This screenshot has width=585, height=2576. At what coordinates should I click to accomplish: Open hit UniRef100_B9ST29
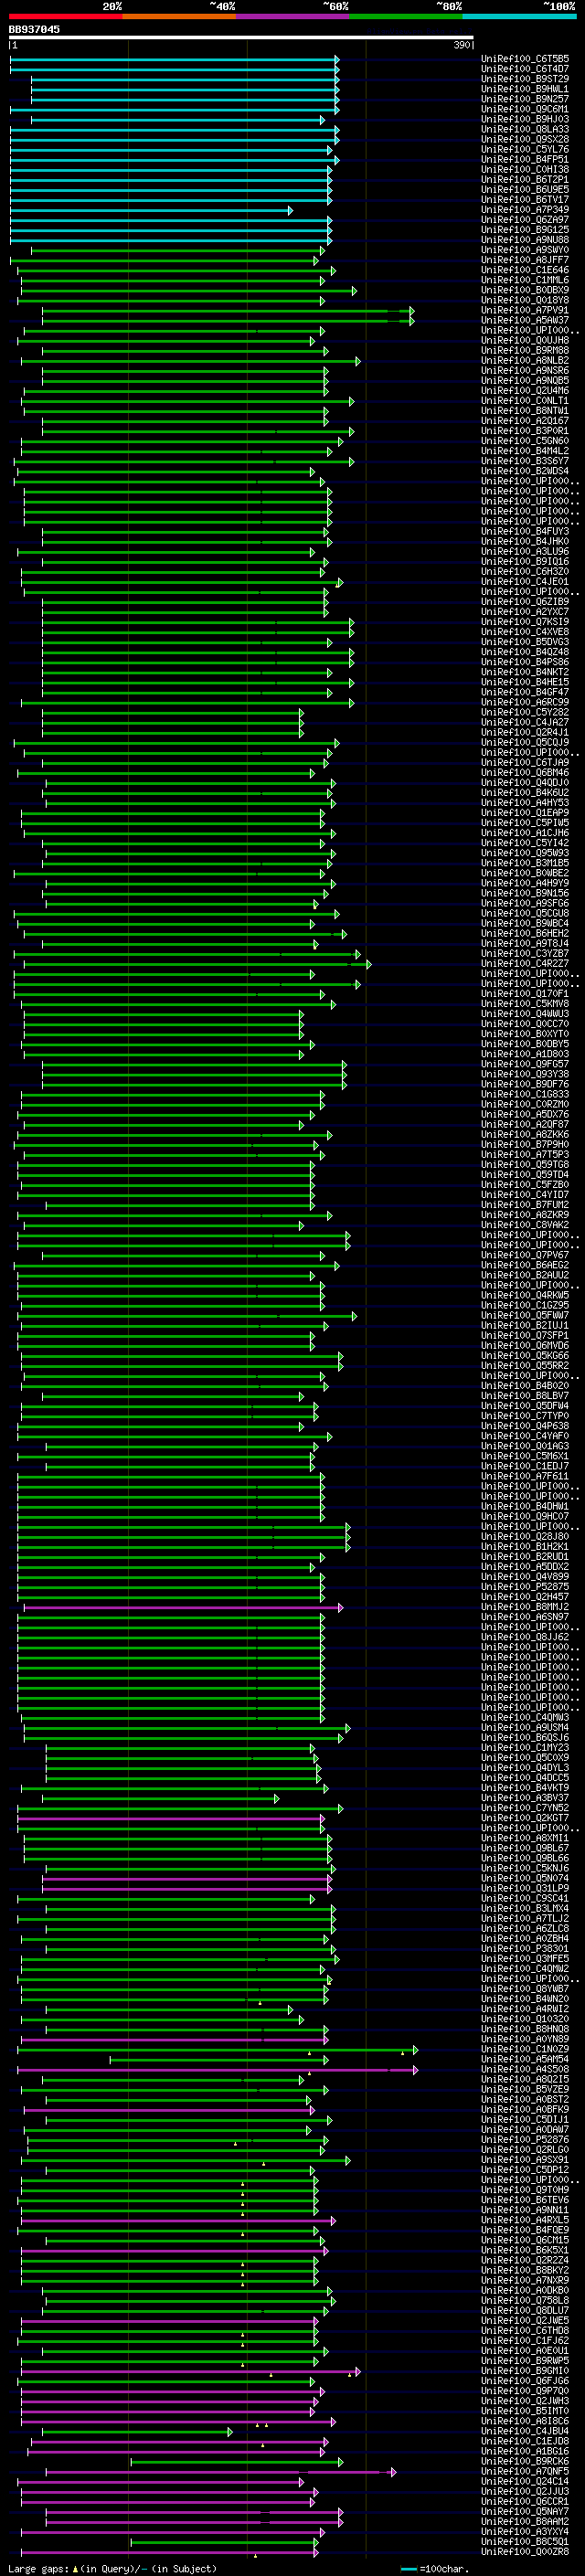click(x=525, y=80)
